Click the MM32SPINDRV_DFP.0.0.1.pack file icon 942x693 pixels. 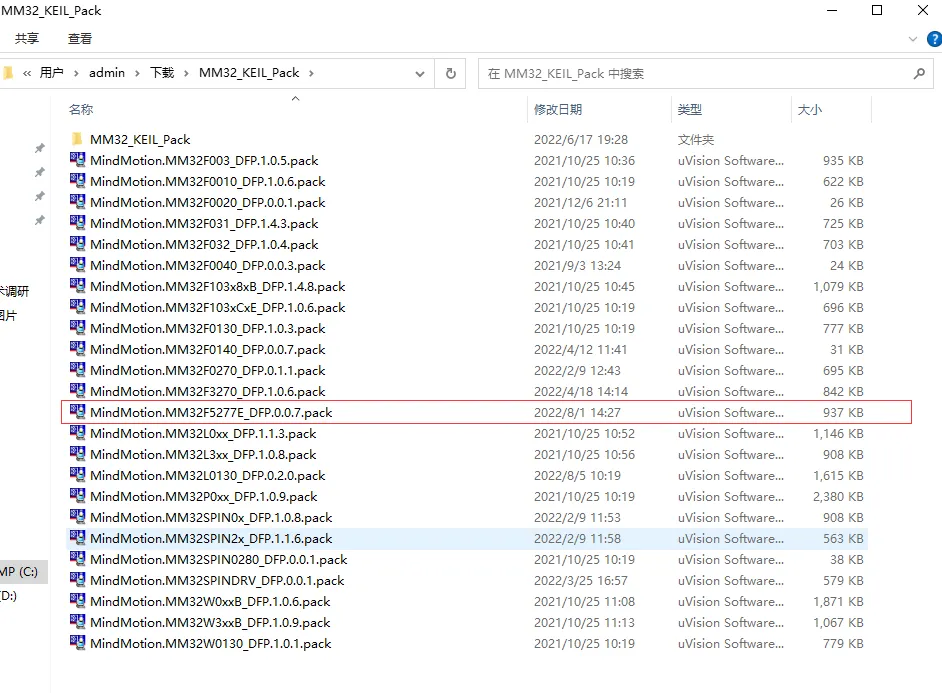coord(77,581)
